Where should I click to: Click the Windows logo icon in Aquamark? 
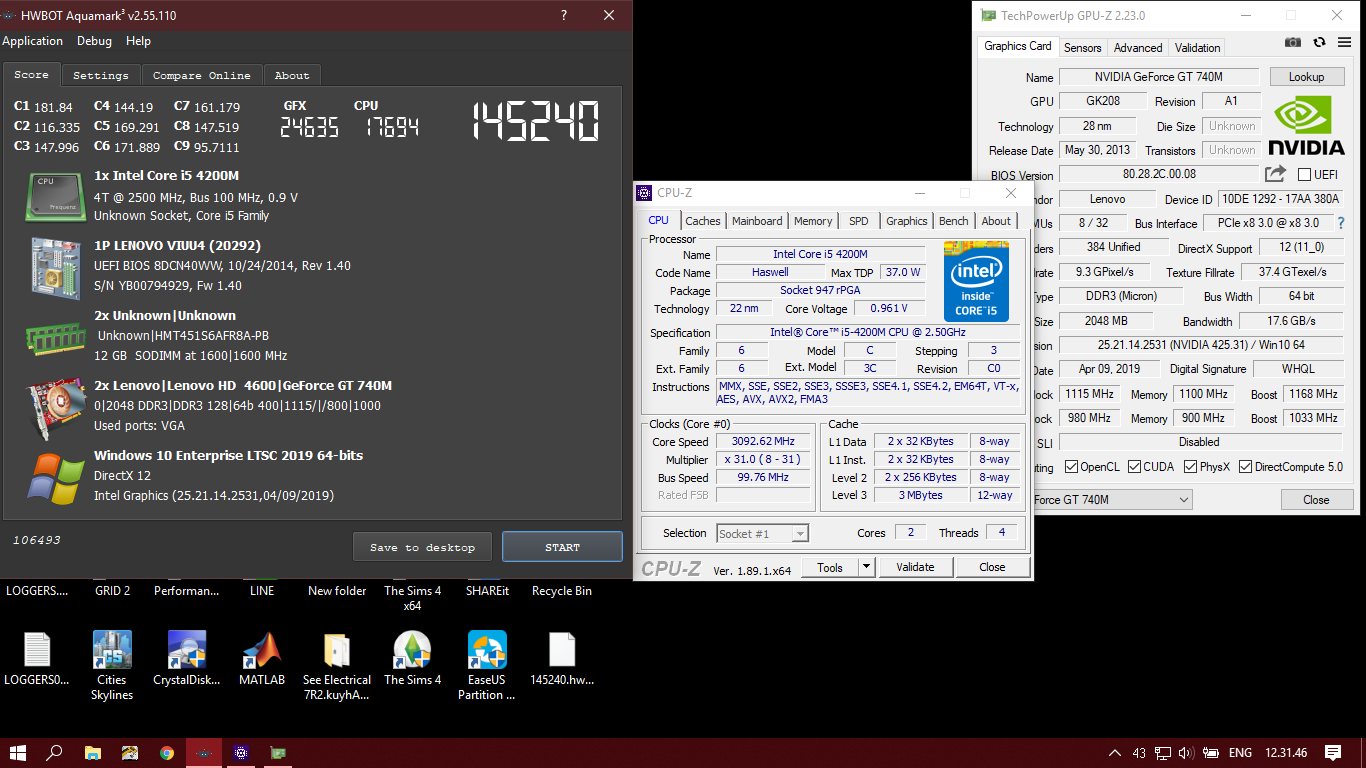tap(55, 478)
